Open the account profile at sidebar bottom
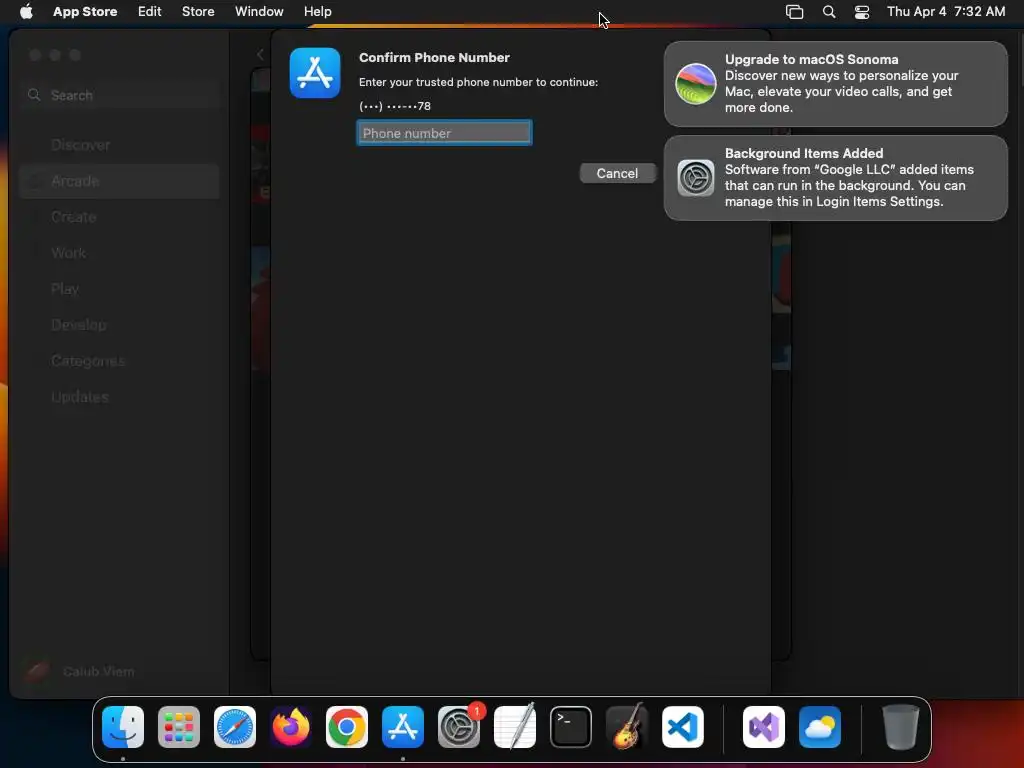The width and height of the screenshot is (1024, 768). [80, 671]
